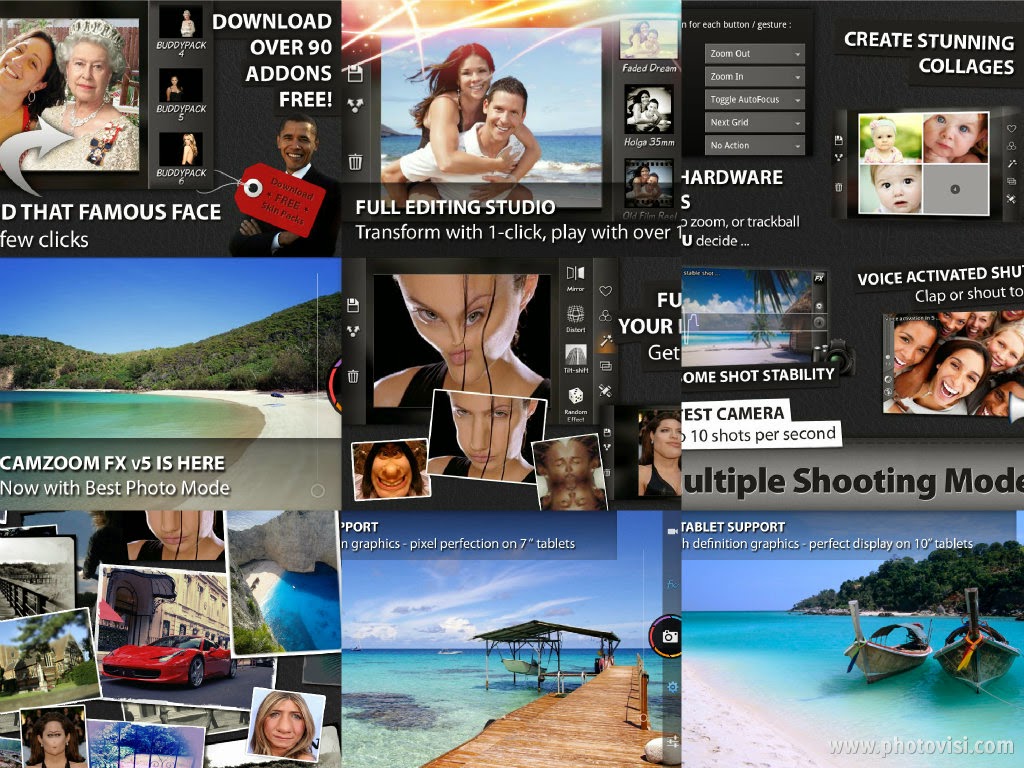This screenshot has width=1024, height=768.
Task: Select the blue-eyed baby collage photo
Action: coord(955,138)
